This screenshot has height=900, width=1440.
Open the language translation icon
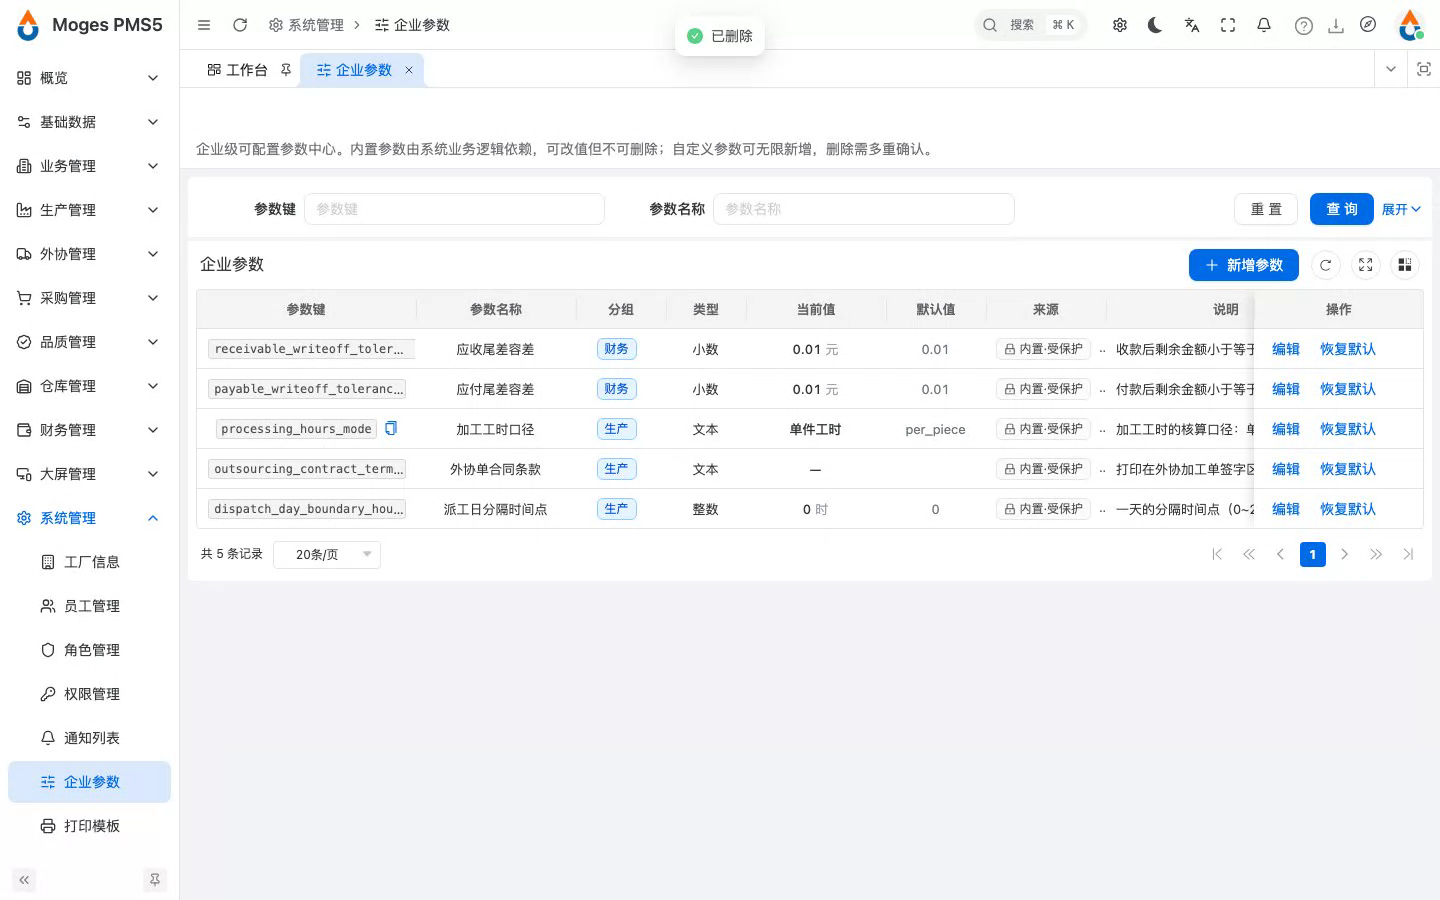click(1192, 25)
